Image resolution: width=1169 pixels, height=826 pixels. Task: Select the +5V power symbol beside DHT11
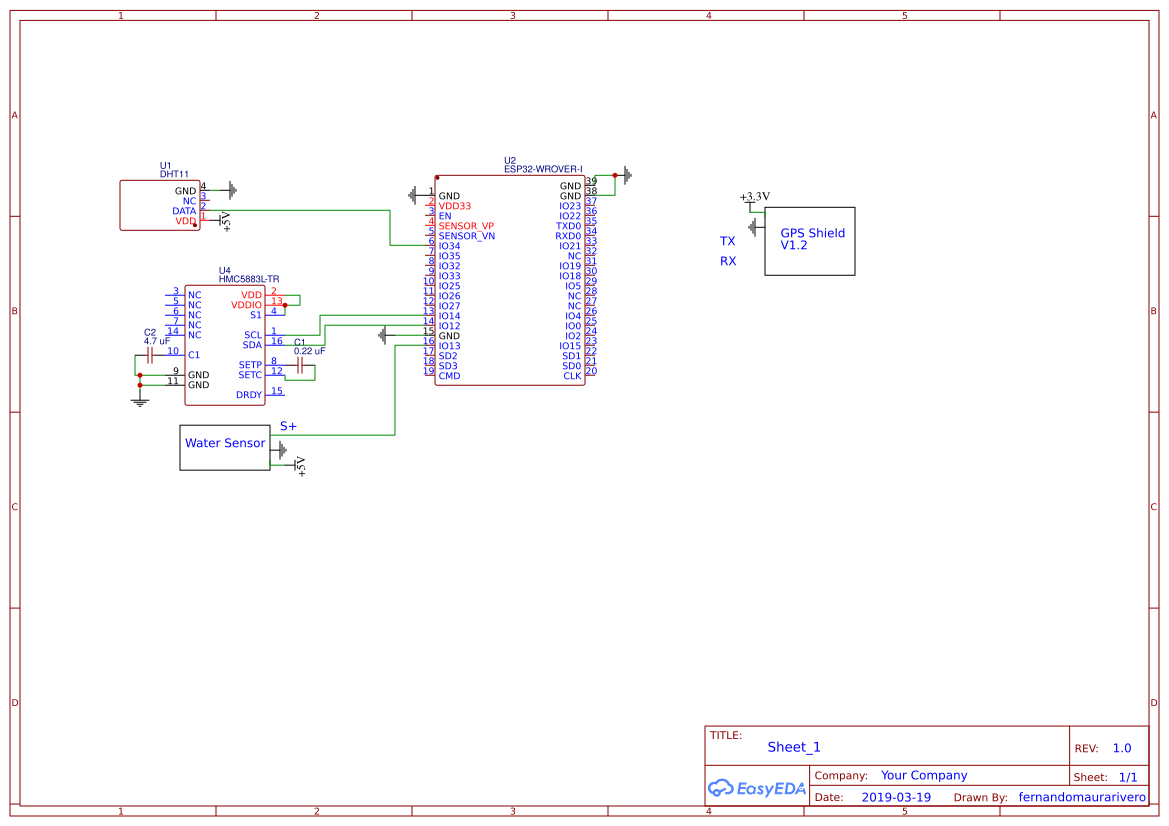point(225,221)
